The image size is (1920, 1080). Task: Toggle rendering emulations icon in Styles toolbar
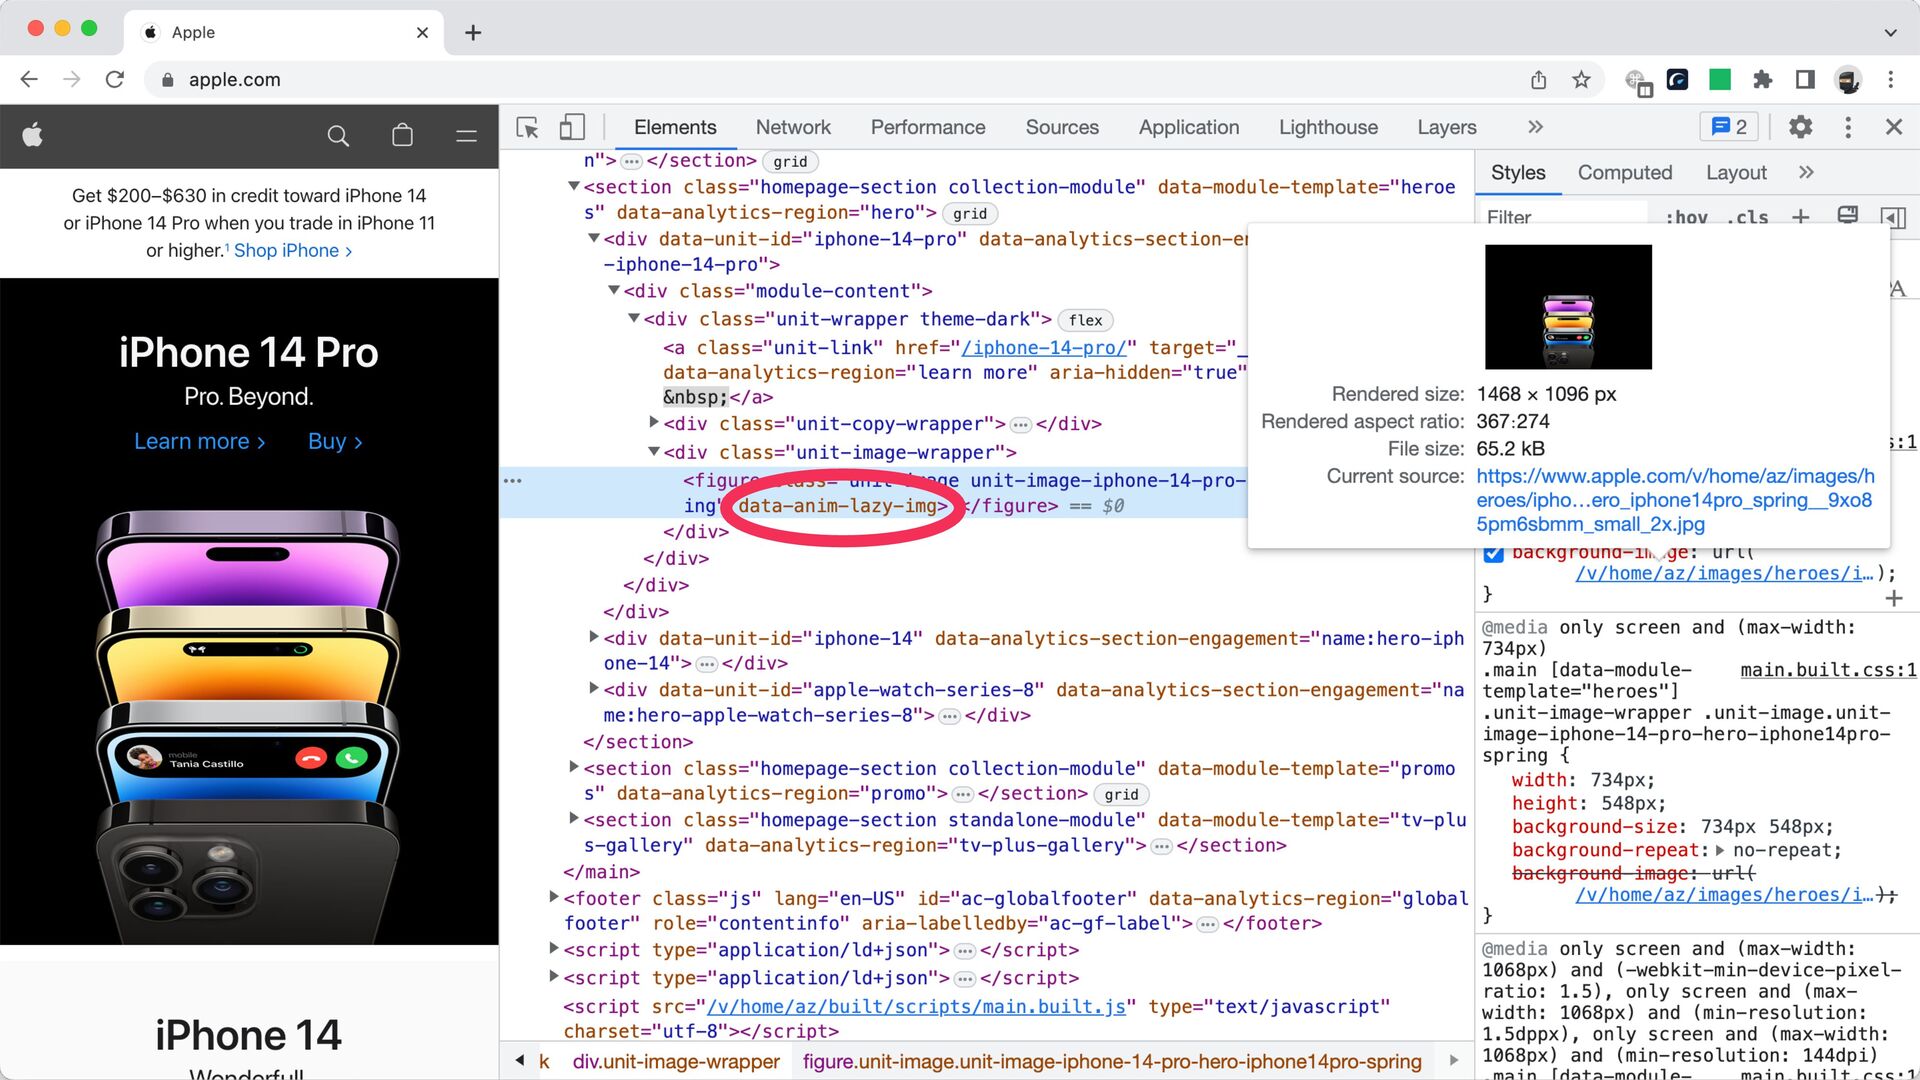pos(1848,216)
